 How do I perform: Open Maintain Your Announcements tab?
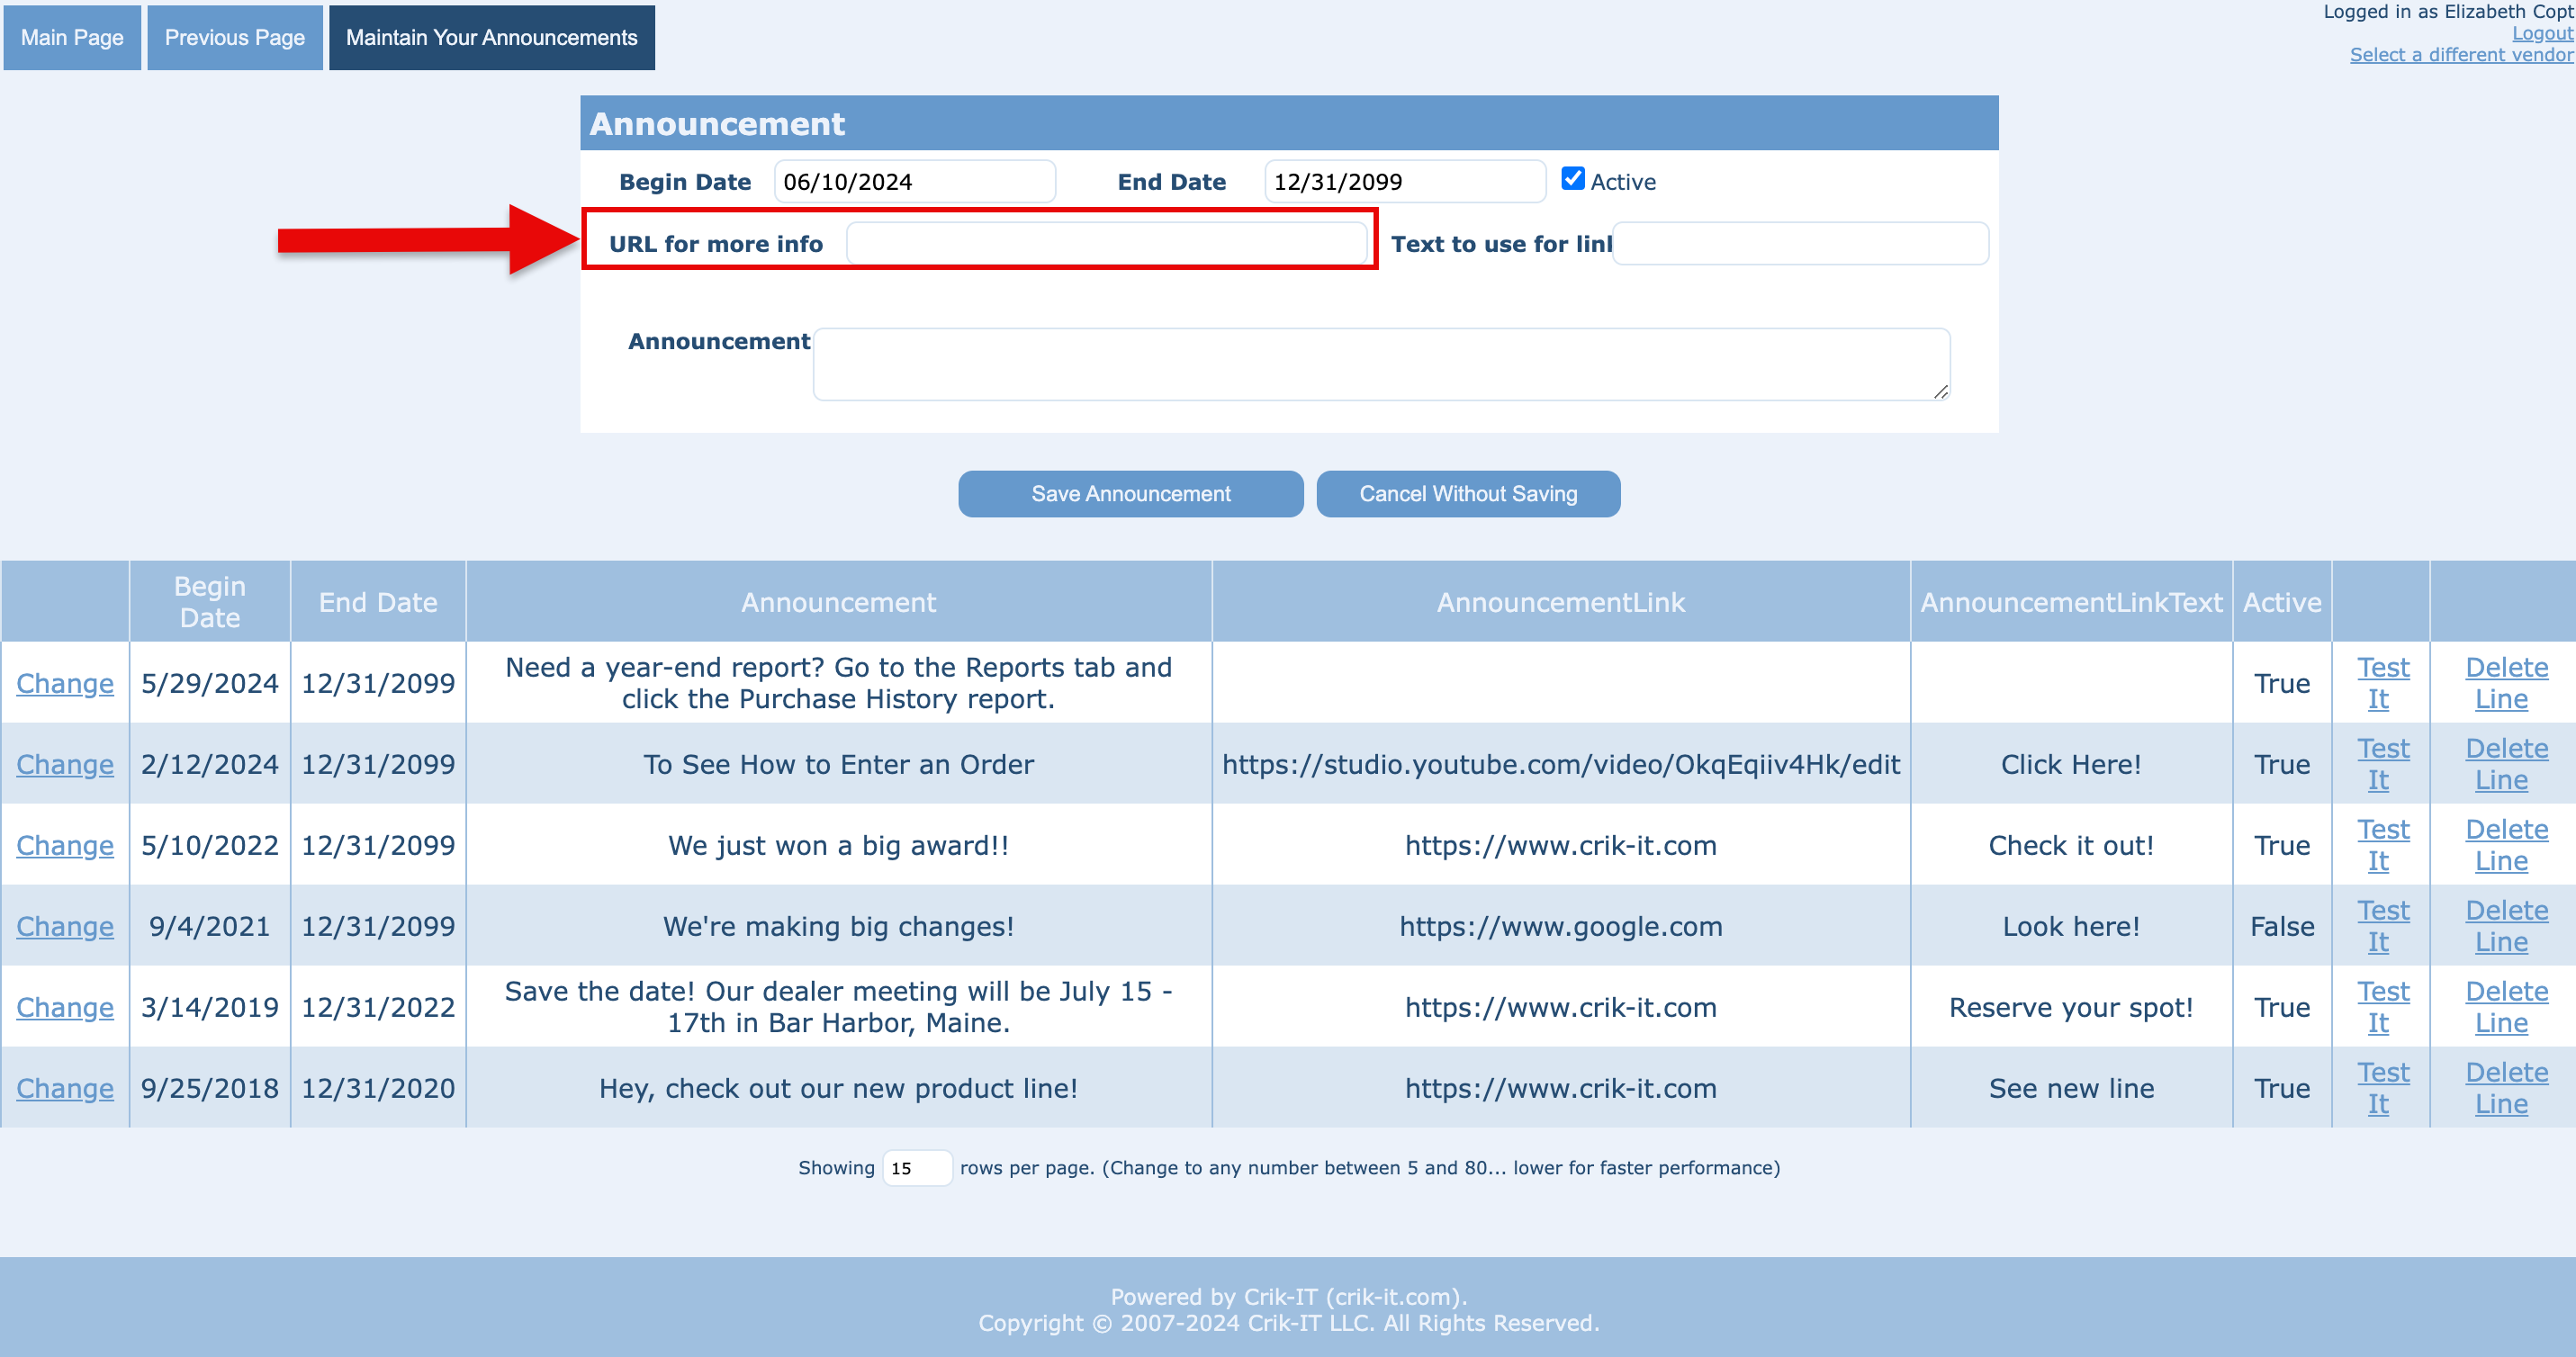491,38
